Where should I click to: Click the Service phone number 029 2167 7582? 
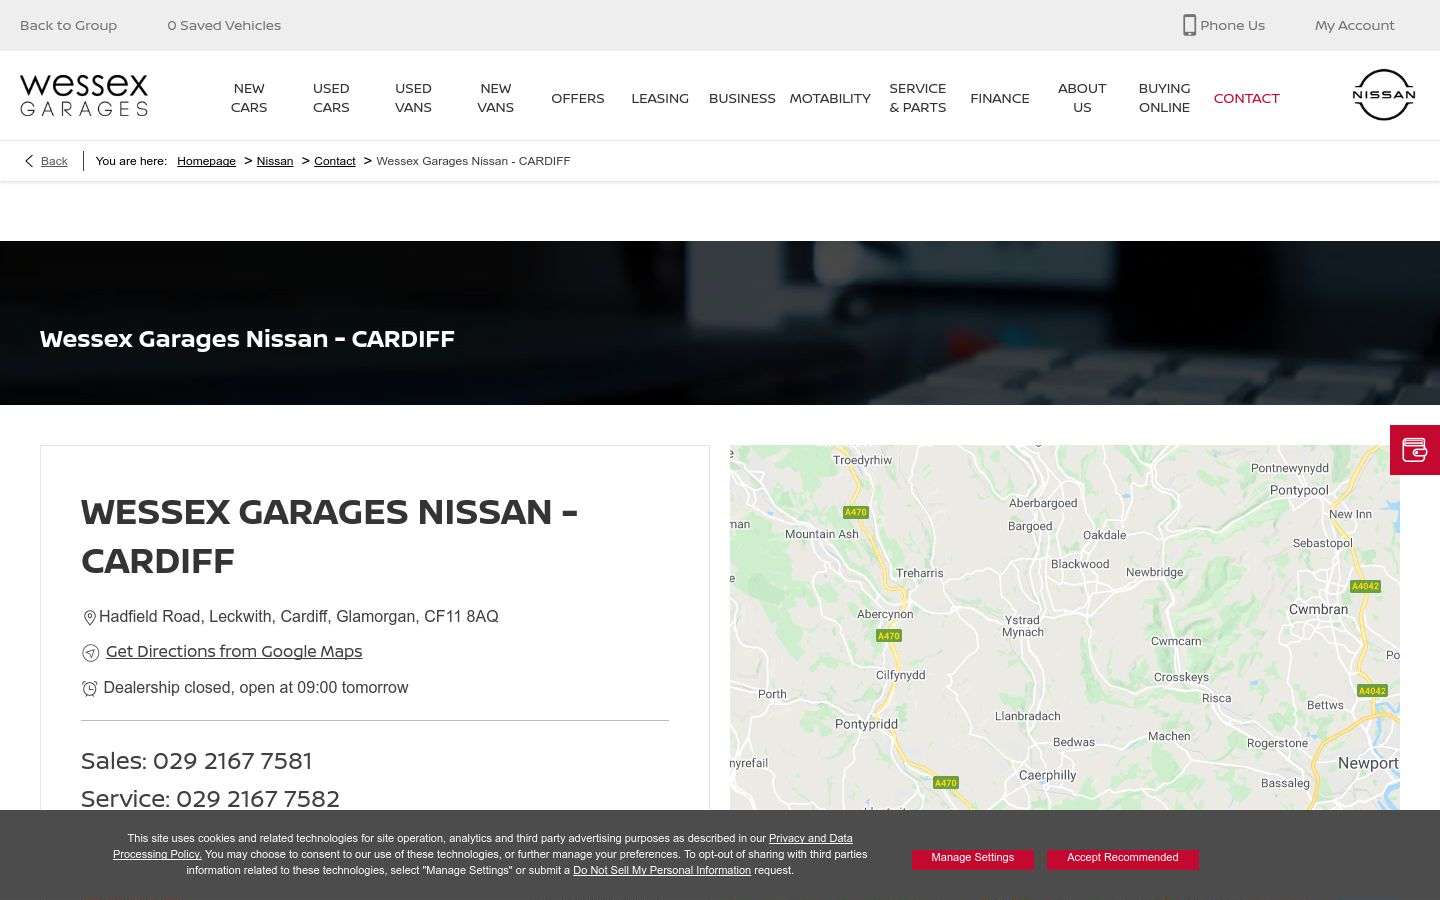tap(258, 799)
